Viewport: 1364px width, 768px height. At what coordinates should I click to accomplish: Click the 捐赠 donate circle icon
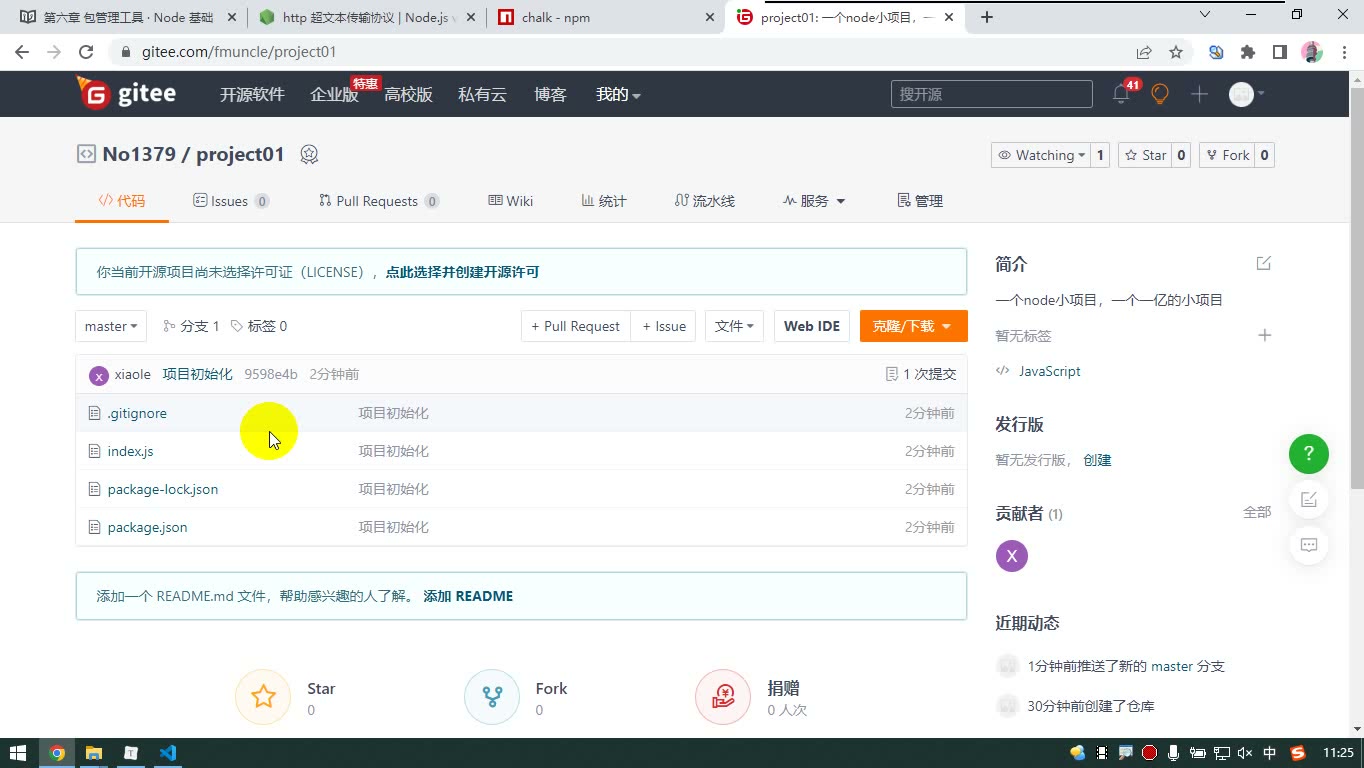pos(723,697)
